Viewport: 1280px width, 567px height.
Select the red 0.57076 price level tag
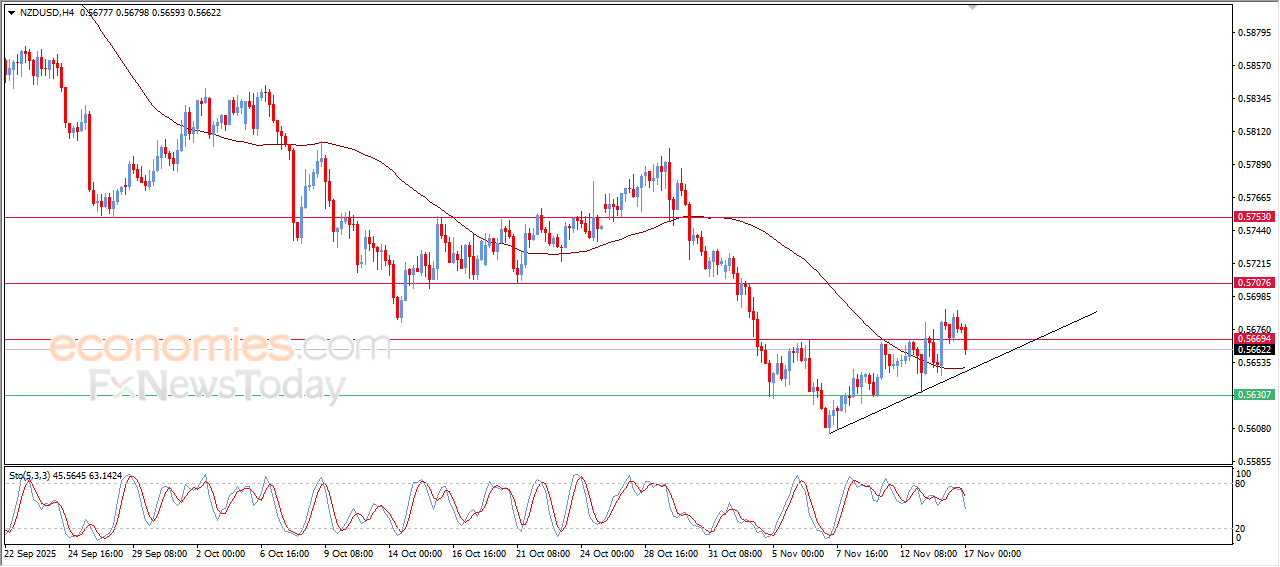click(1254, 283)
